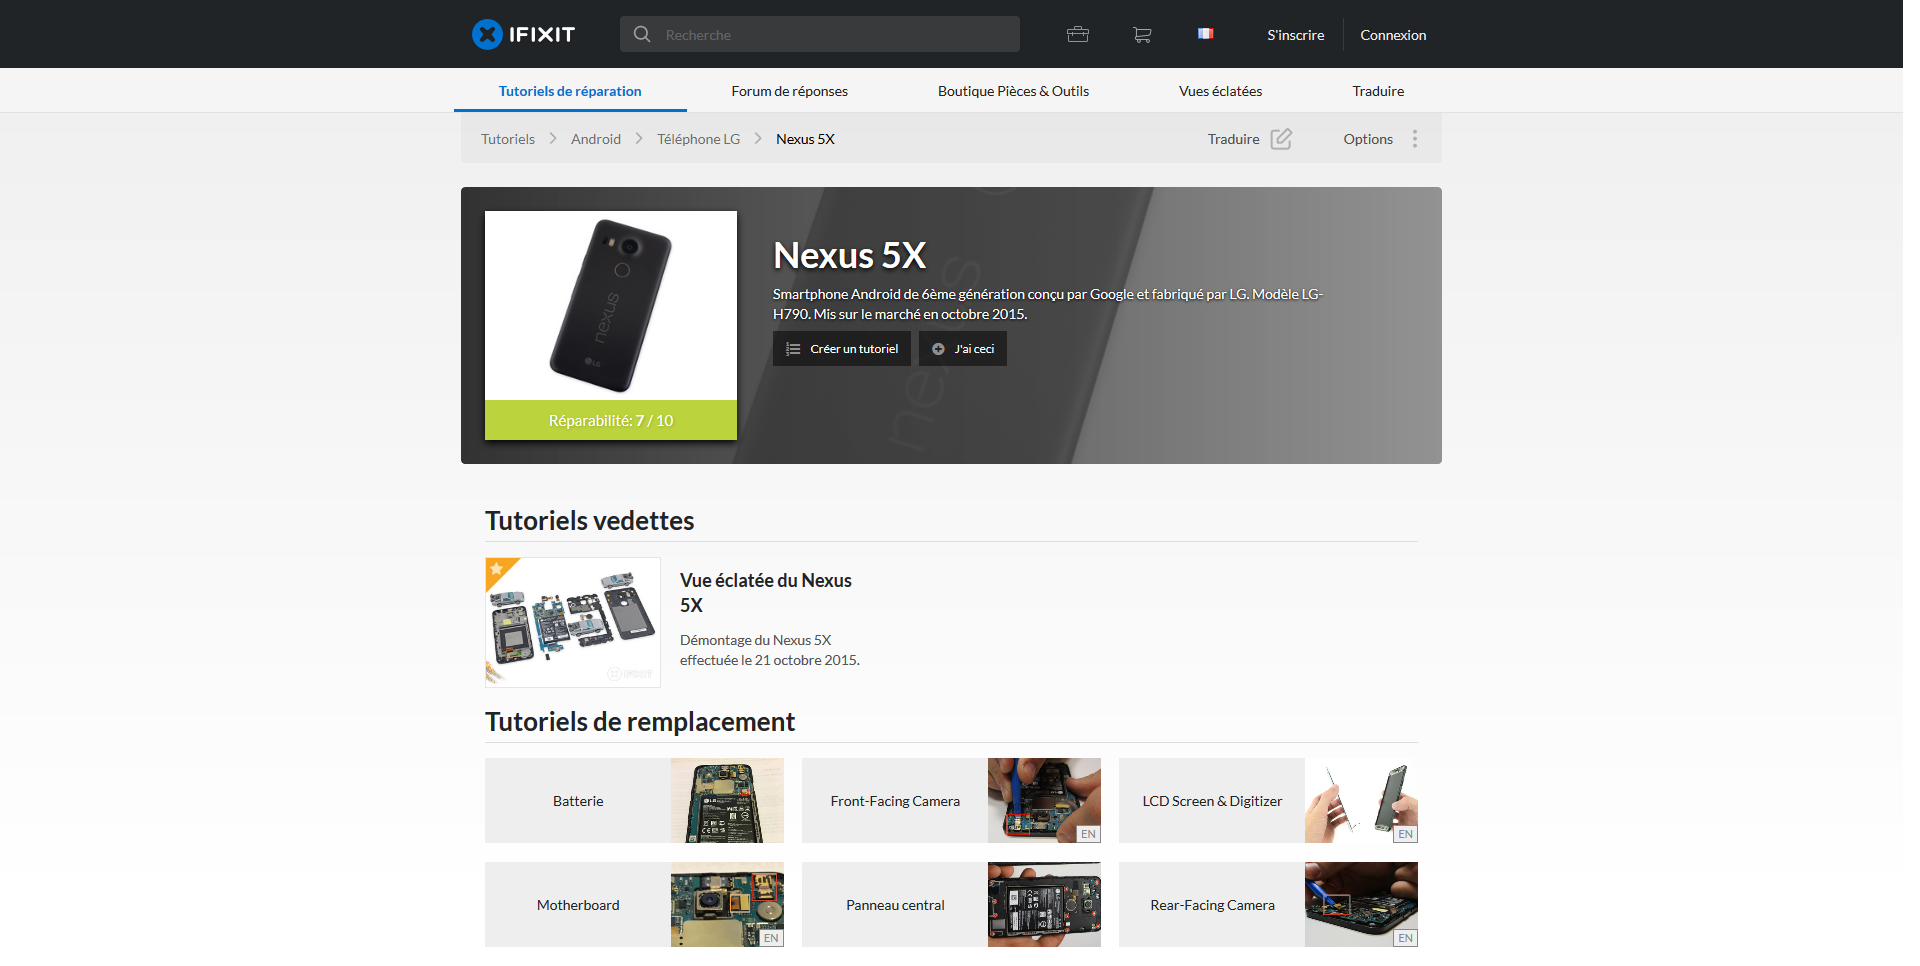Image resolution: width=1920 pixels, height=966 pixels.
Task: Click the star badge on featured teardown
Action: coord(496,568)
